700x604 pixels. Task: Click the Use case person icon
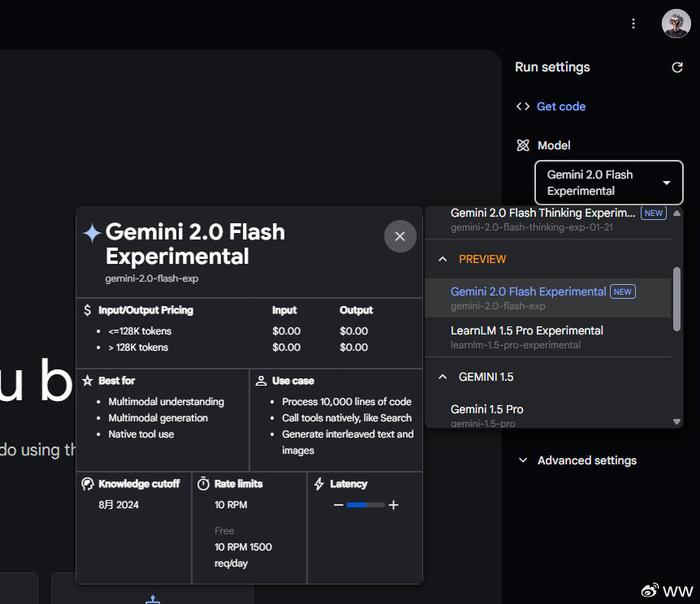[261, 381]
